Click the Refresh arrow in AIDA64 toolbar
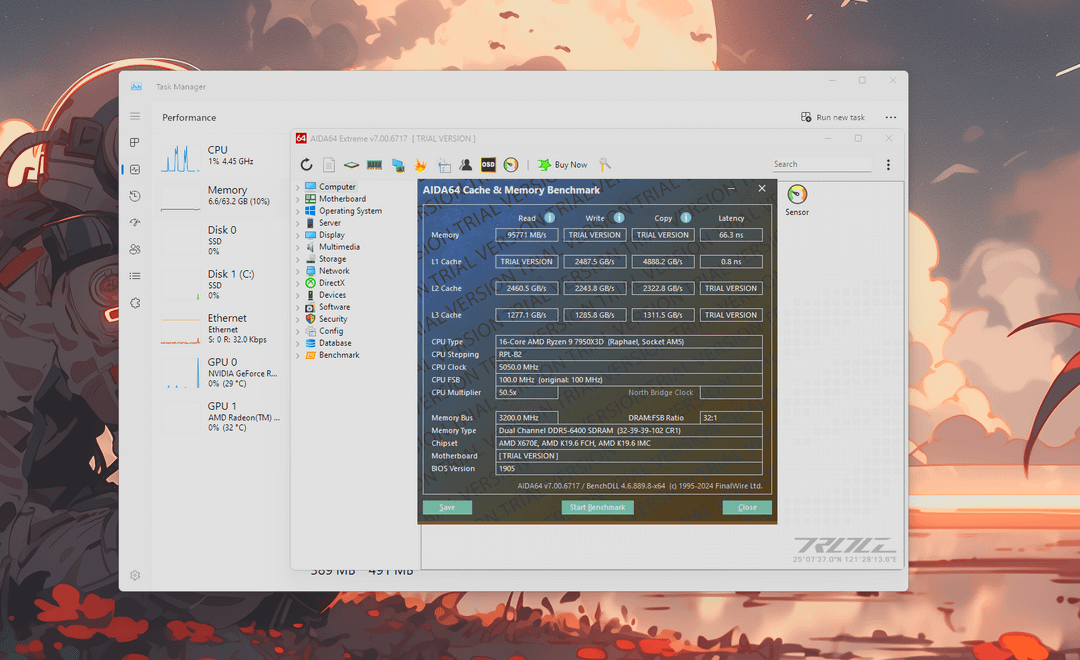Screen dimensions: 1080x660 point(307,165)
